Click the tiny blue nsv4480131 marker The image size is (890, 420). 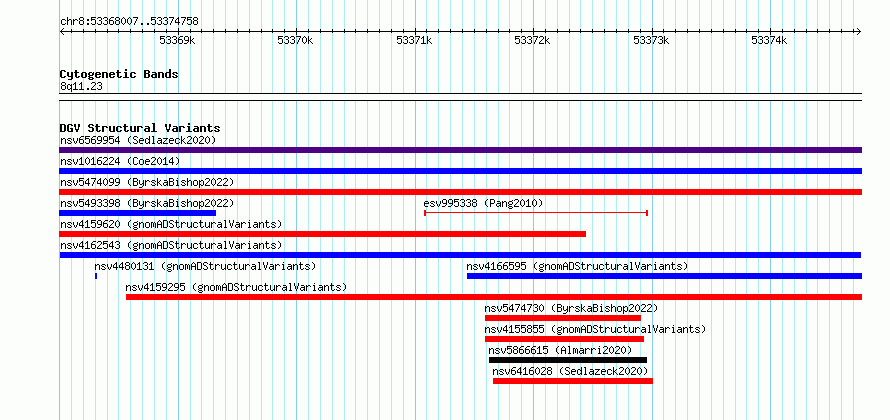point(96,276)
